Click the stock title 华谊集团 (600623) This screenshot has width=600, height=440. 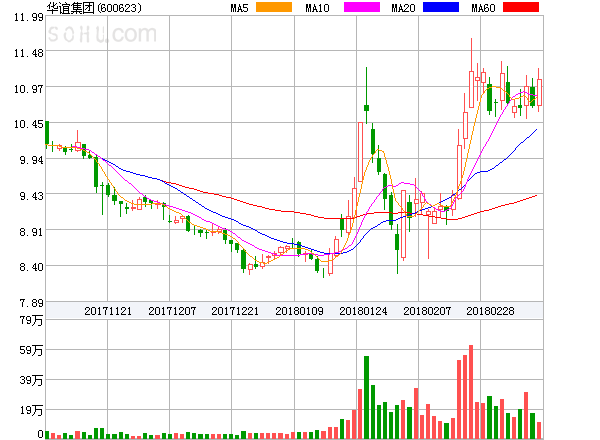(94, 8)
